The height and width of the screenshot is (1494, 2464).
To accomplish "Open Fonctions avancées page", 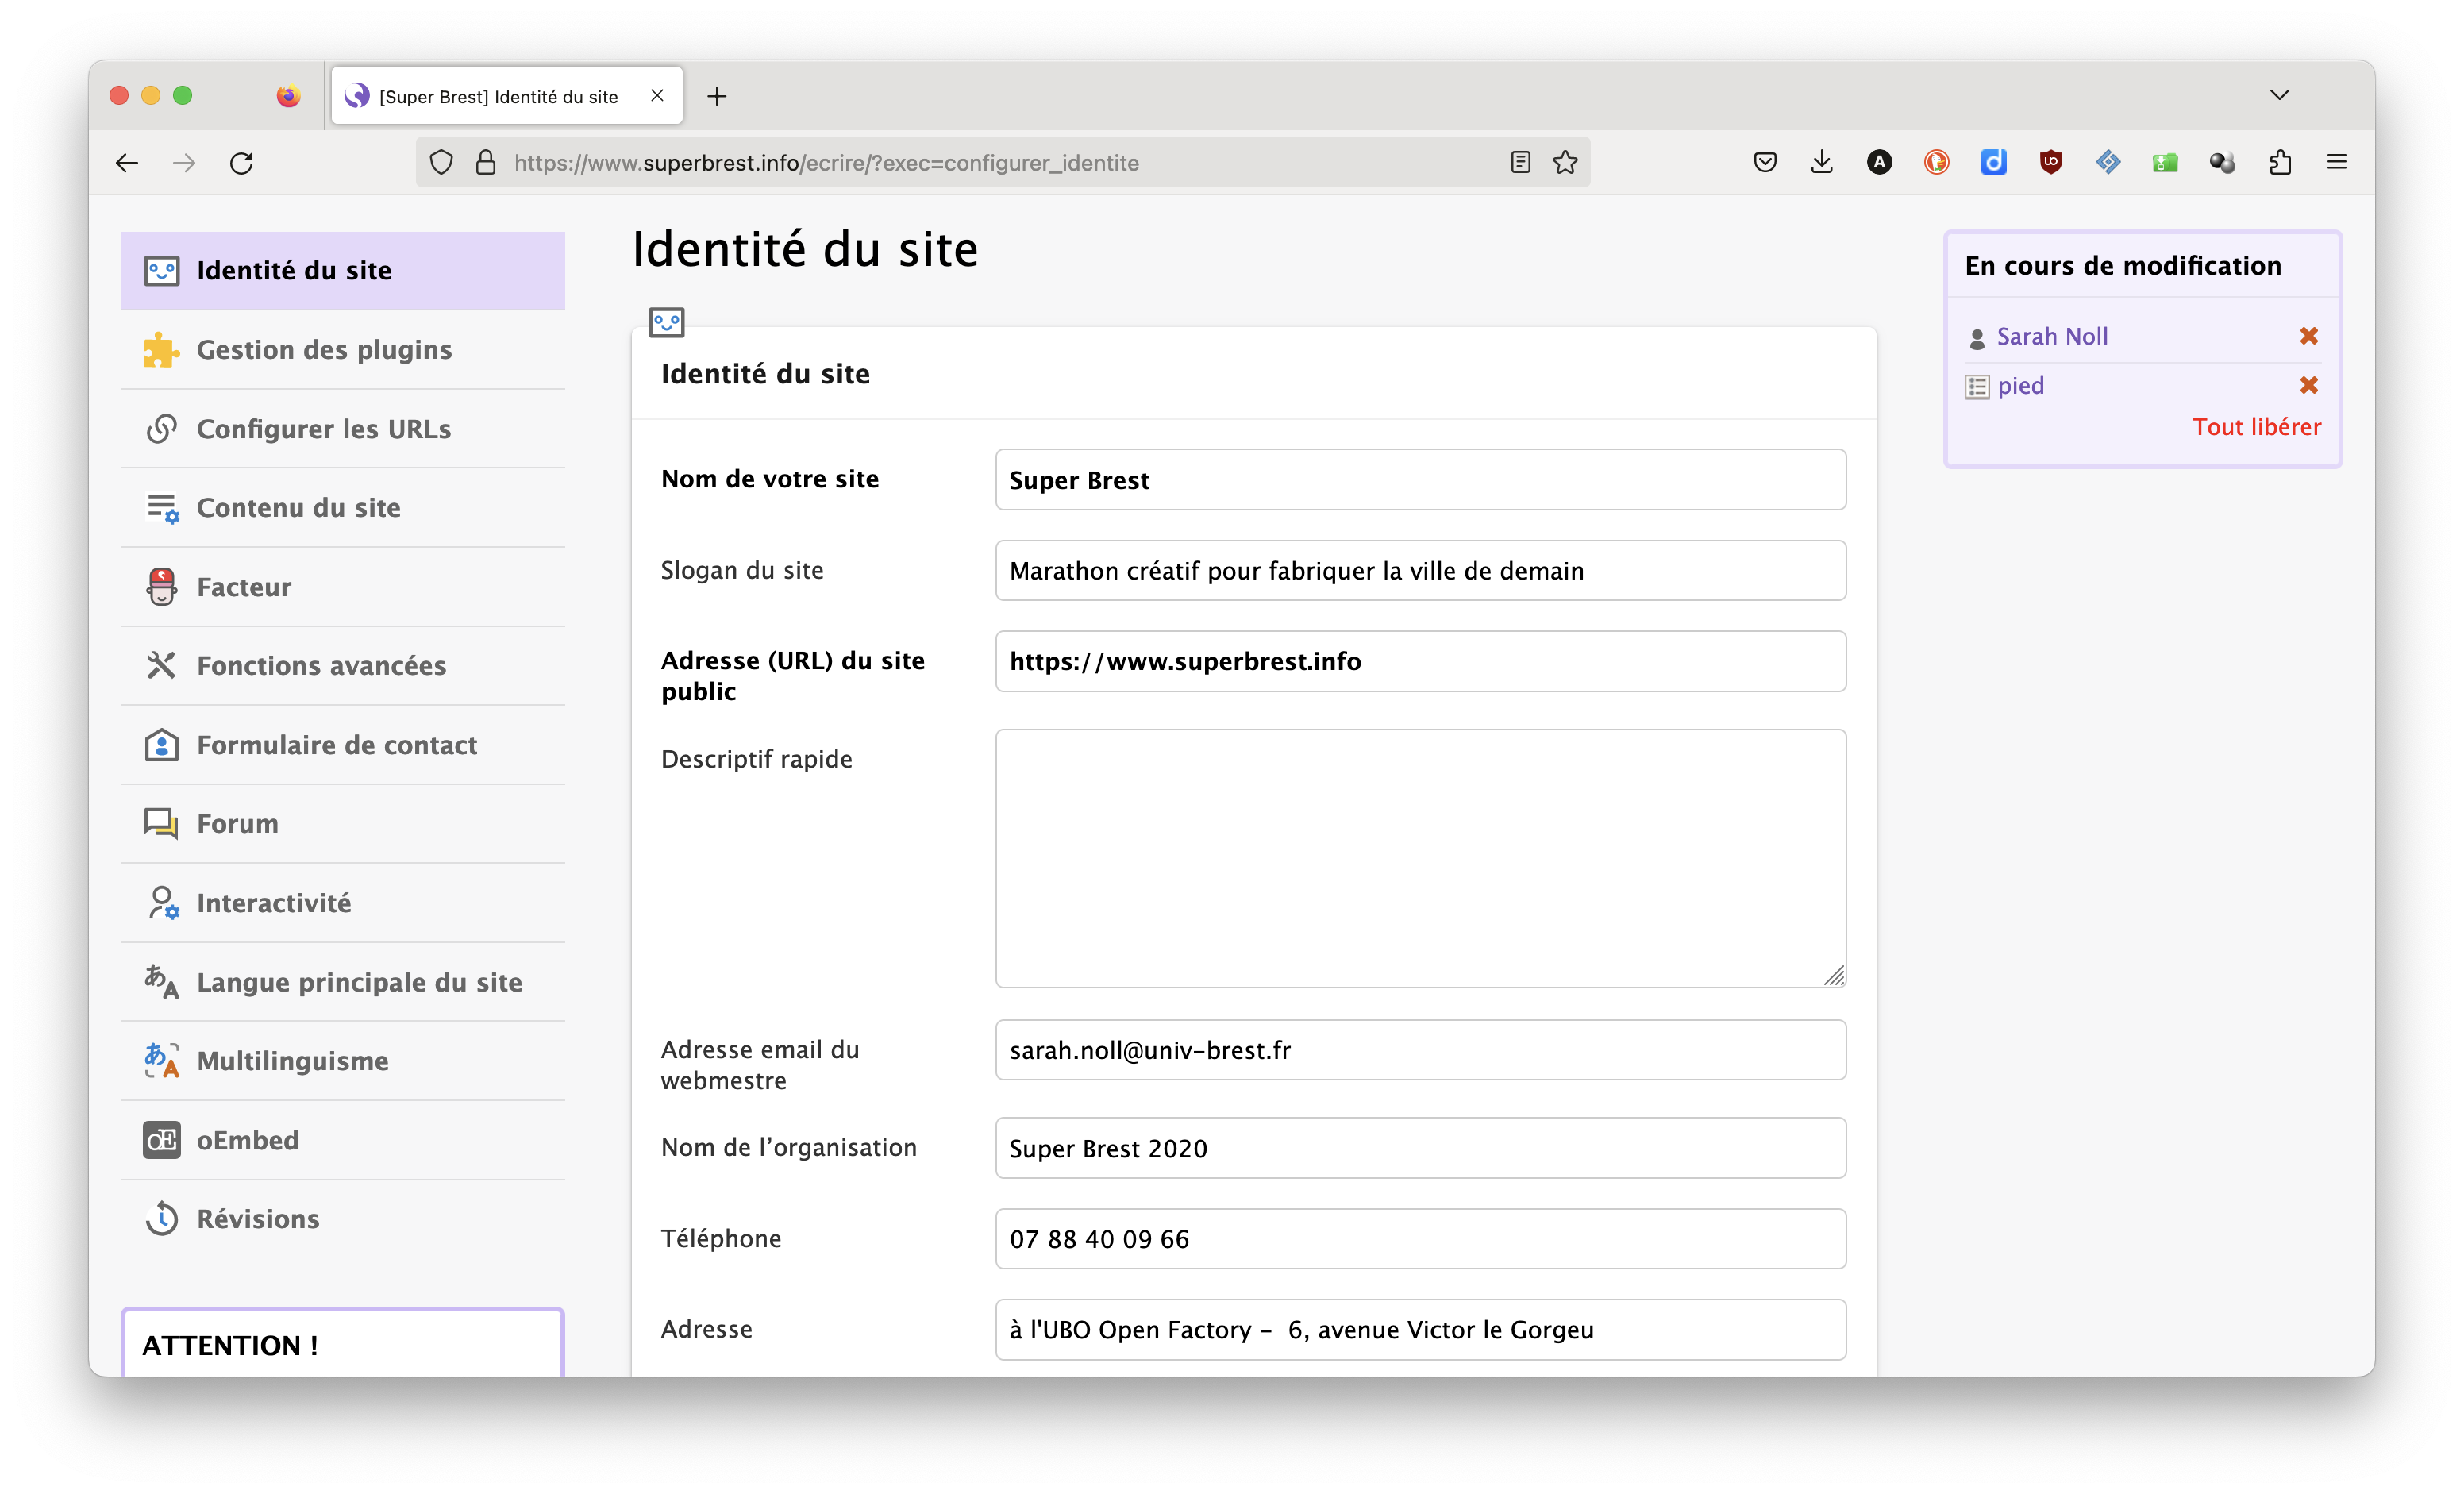I will [x=342, y=665].
